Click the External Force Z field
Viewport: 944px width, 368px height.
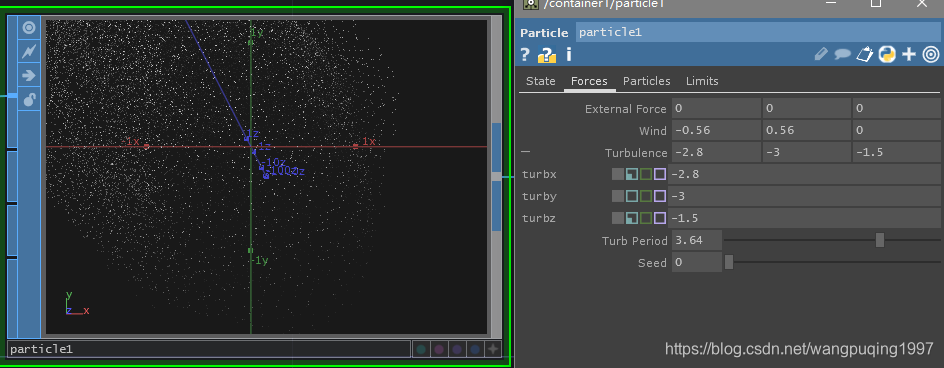896,108
